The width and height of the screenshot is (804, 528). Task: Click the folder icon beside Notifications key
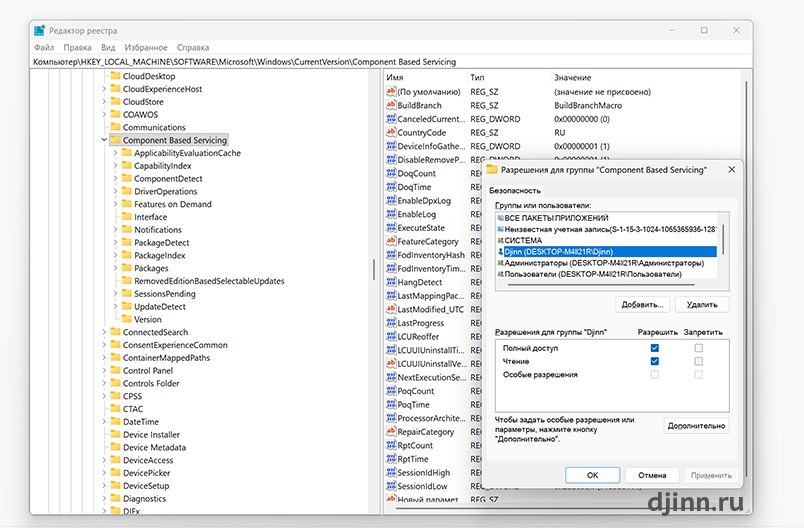click(127, 230)
